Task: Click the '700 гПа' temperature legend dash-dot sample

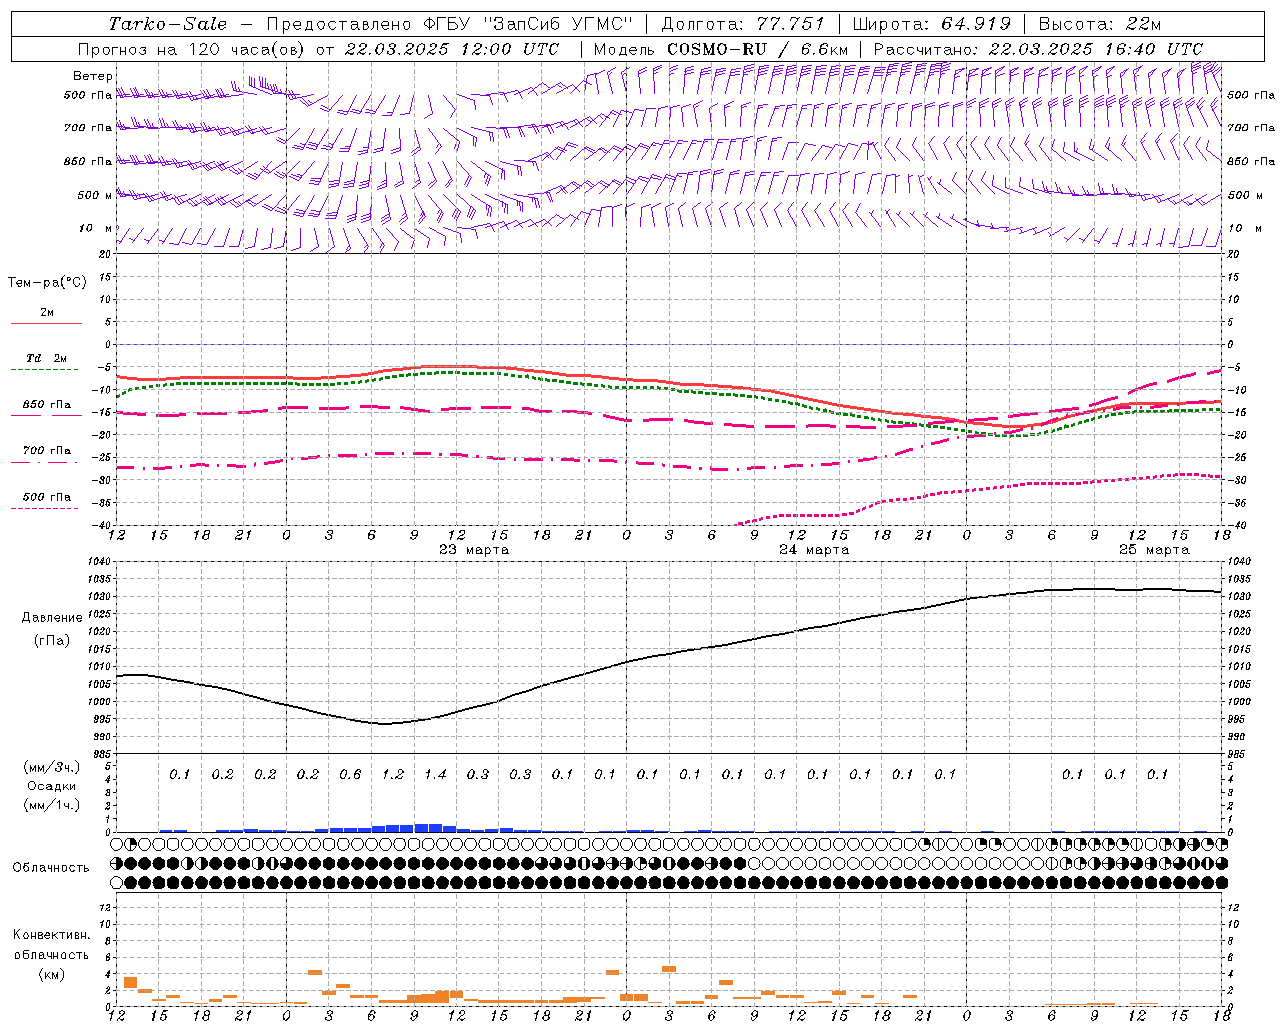Action: (x=45, y=463)
